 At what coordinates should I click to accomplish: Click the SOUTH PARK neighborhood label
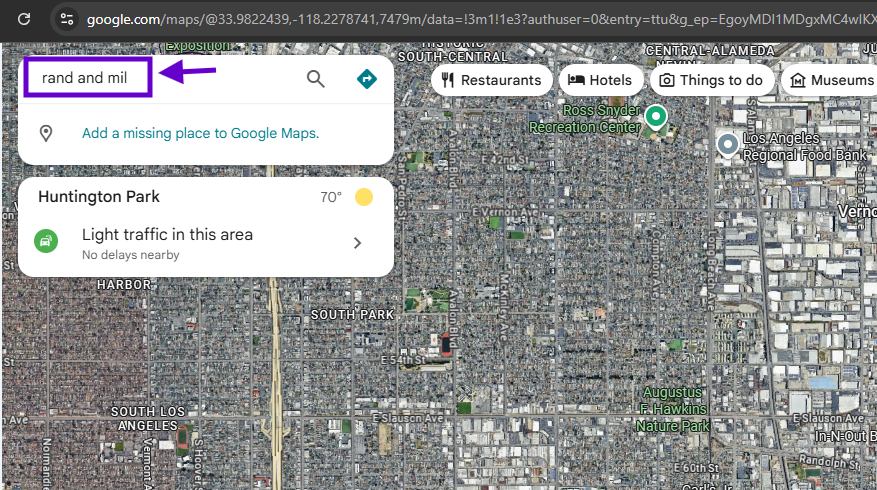pos(352,315)
